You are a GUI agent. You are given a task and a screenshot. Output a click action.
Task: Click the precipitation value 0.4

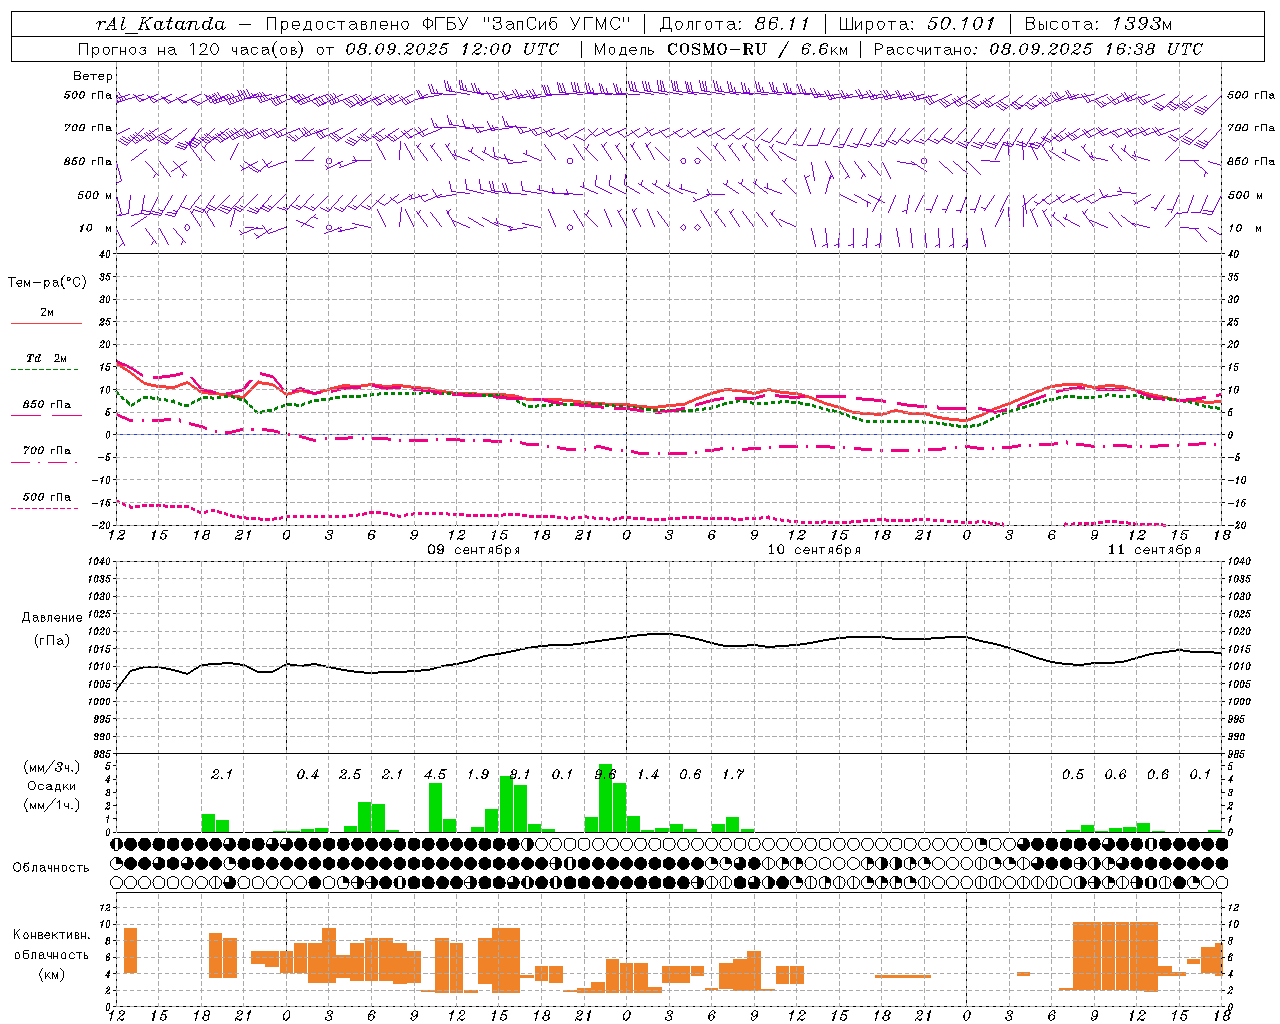[308, 775]
